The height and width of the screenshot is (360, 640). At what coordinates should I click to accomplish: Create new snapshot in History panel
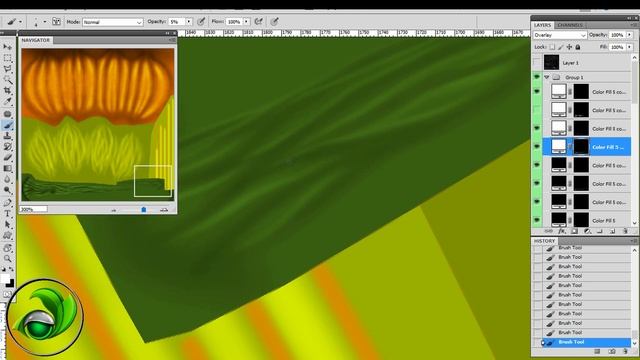tap(611, 351)
